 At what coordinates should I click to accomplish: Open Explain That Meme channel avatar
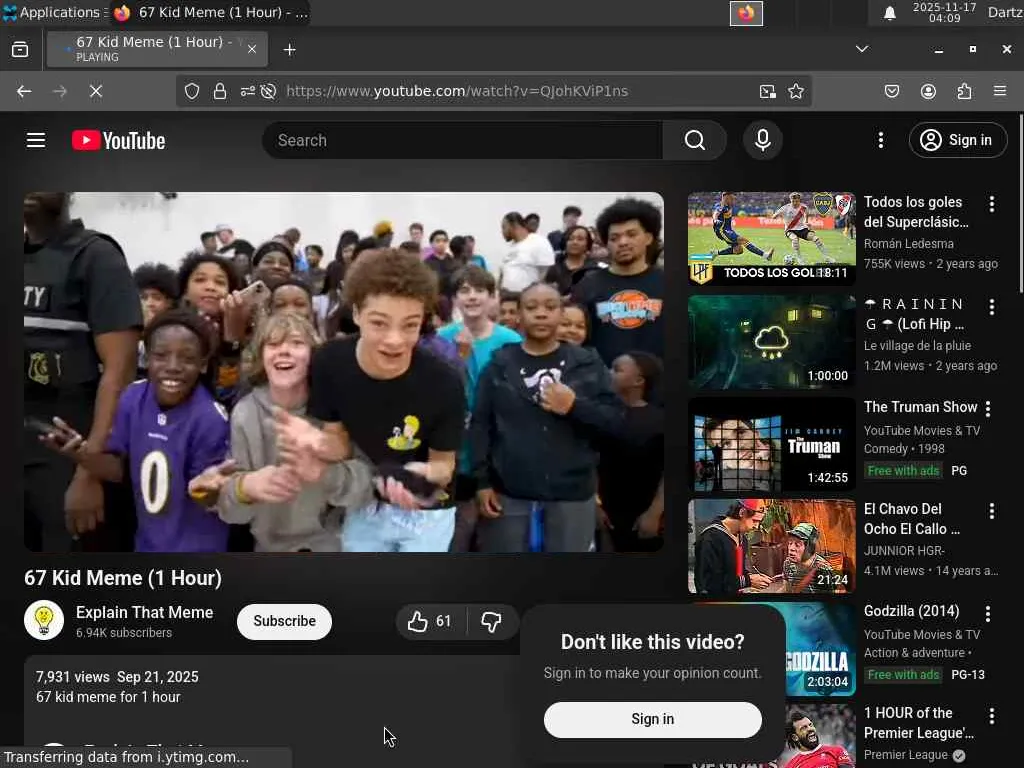click(x=44, y=620)
